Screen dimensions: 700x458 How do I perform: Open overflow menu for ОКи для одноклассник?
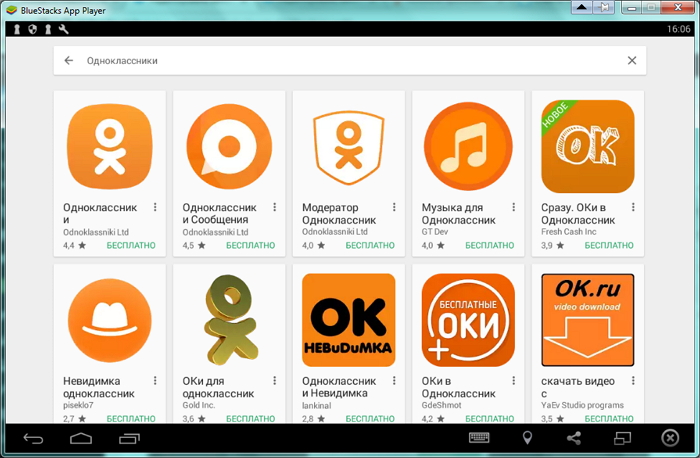point(275,380)
